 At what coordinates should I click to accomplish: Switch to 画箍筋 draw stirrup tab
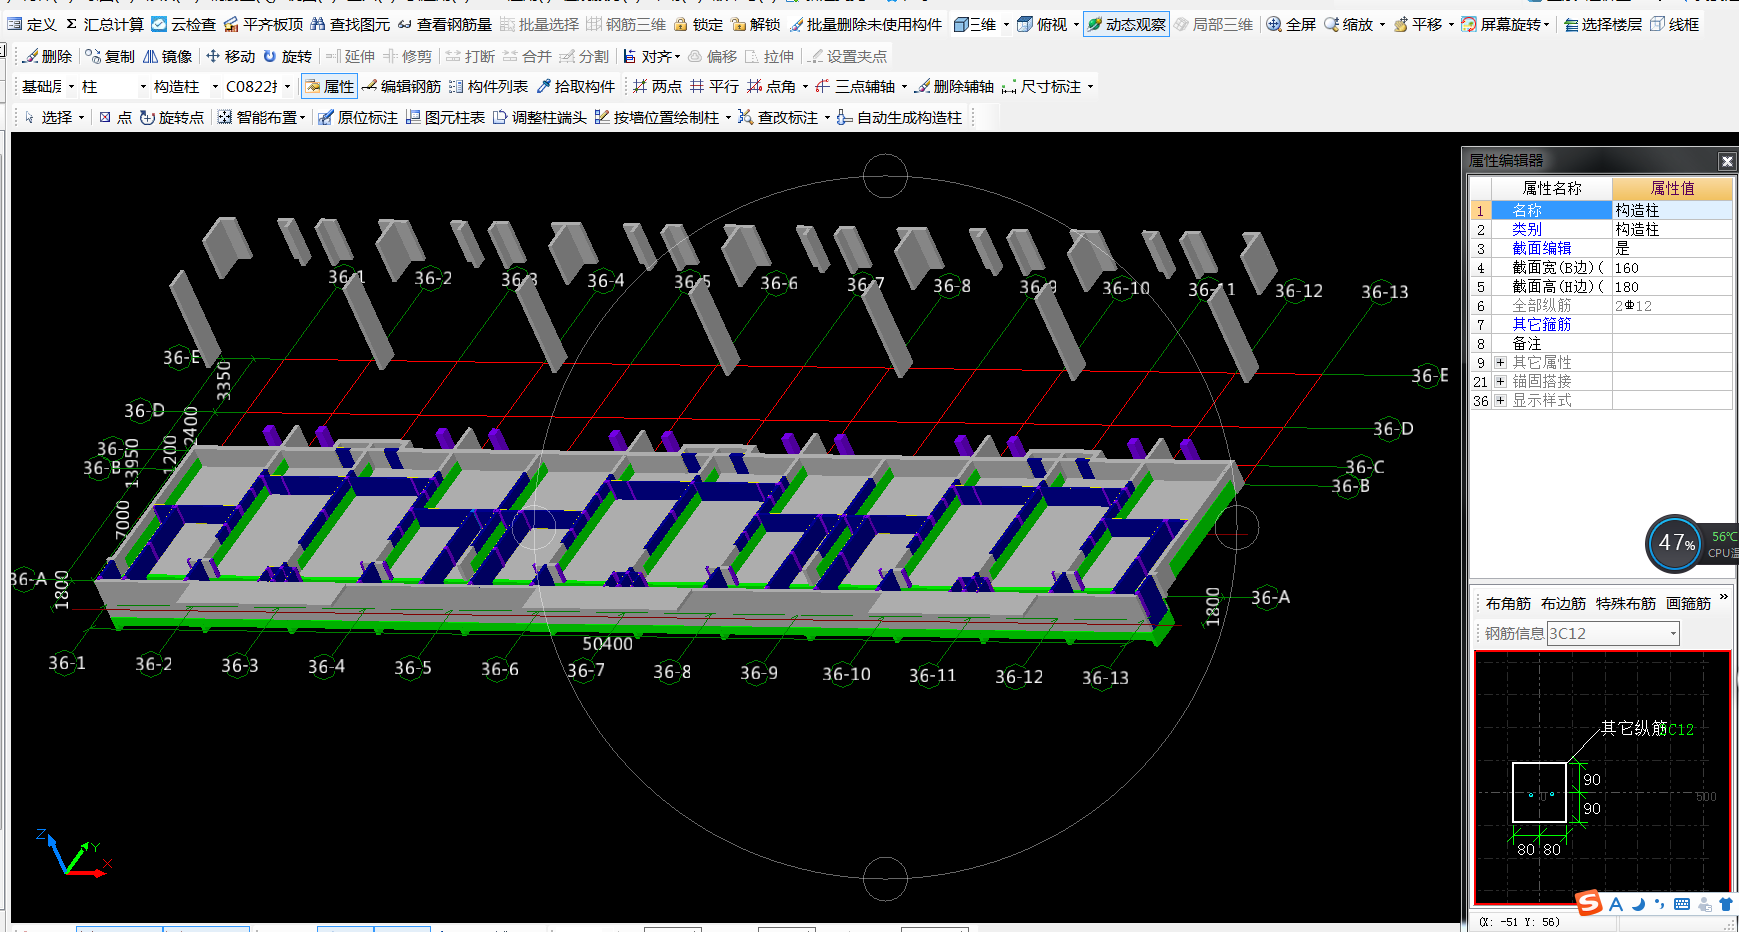[1688, 603]
